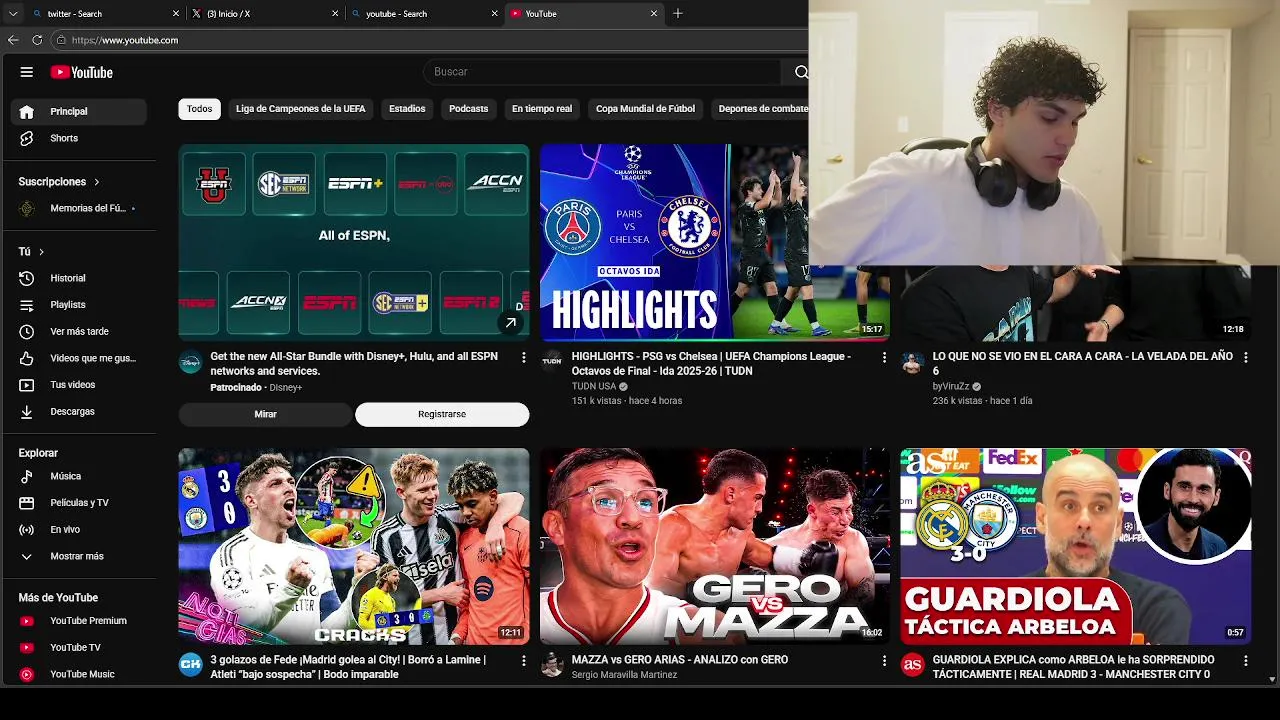This screenshot has height=720, width=1280.
Task: Open options for 3 golazos de Fede video
Action: click(x=523, y=661)
